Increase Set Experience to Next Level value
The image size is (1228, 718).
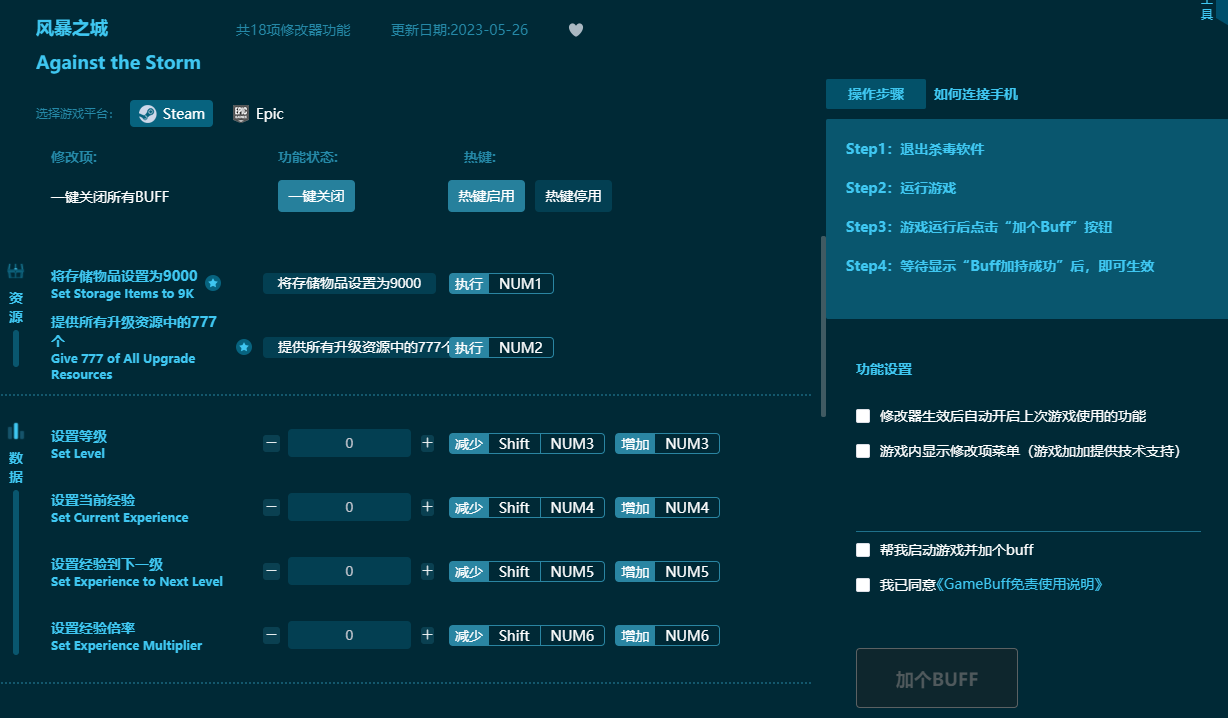[x=427, y=571]
